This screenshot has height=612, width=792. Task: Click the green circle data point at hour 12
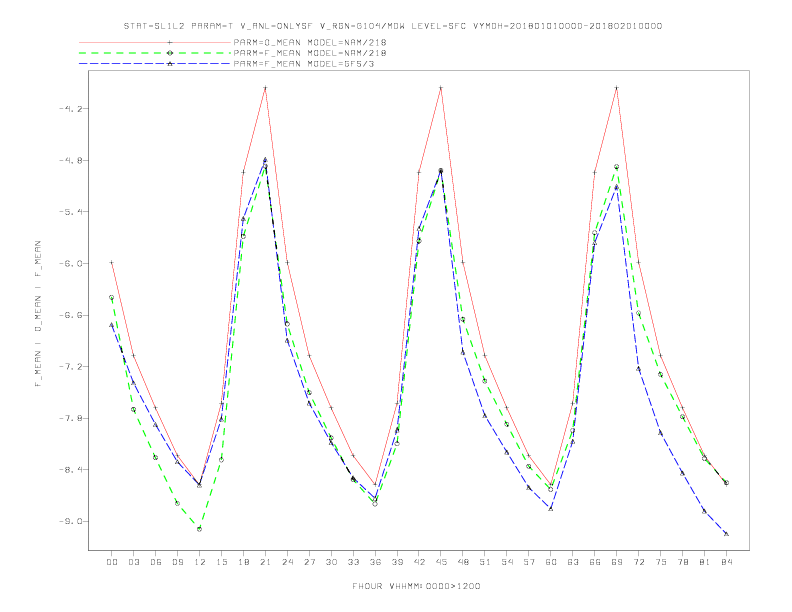click(x=200, y=529)
